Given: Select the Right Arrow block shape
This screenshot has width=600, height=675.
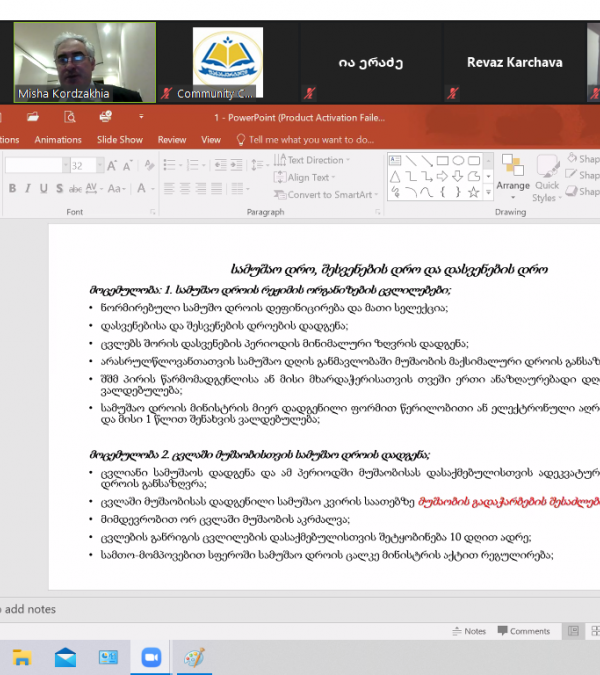Looking at the screenshot, I should tap(442, 176).
